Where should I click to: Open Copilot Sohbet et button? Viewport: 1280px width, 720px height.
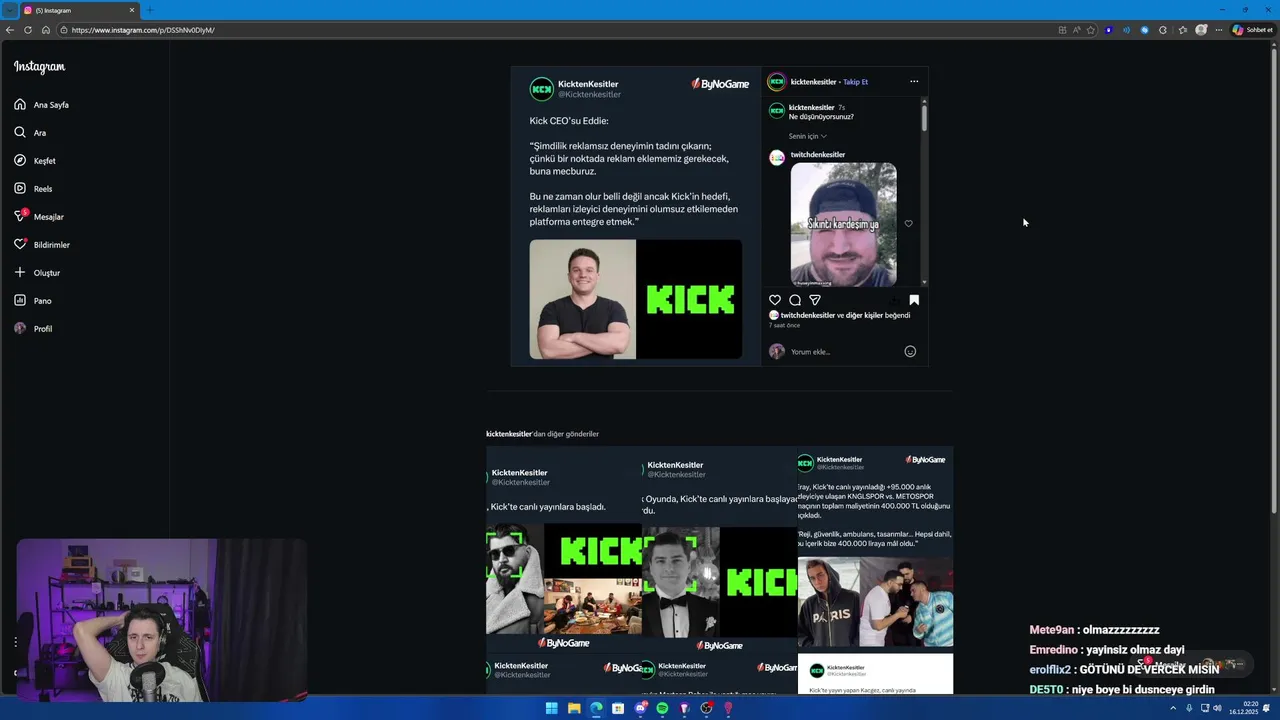(x=1252, y=30)
